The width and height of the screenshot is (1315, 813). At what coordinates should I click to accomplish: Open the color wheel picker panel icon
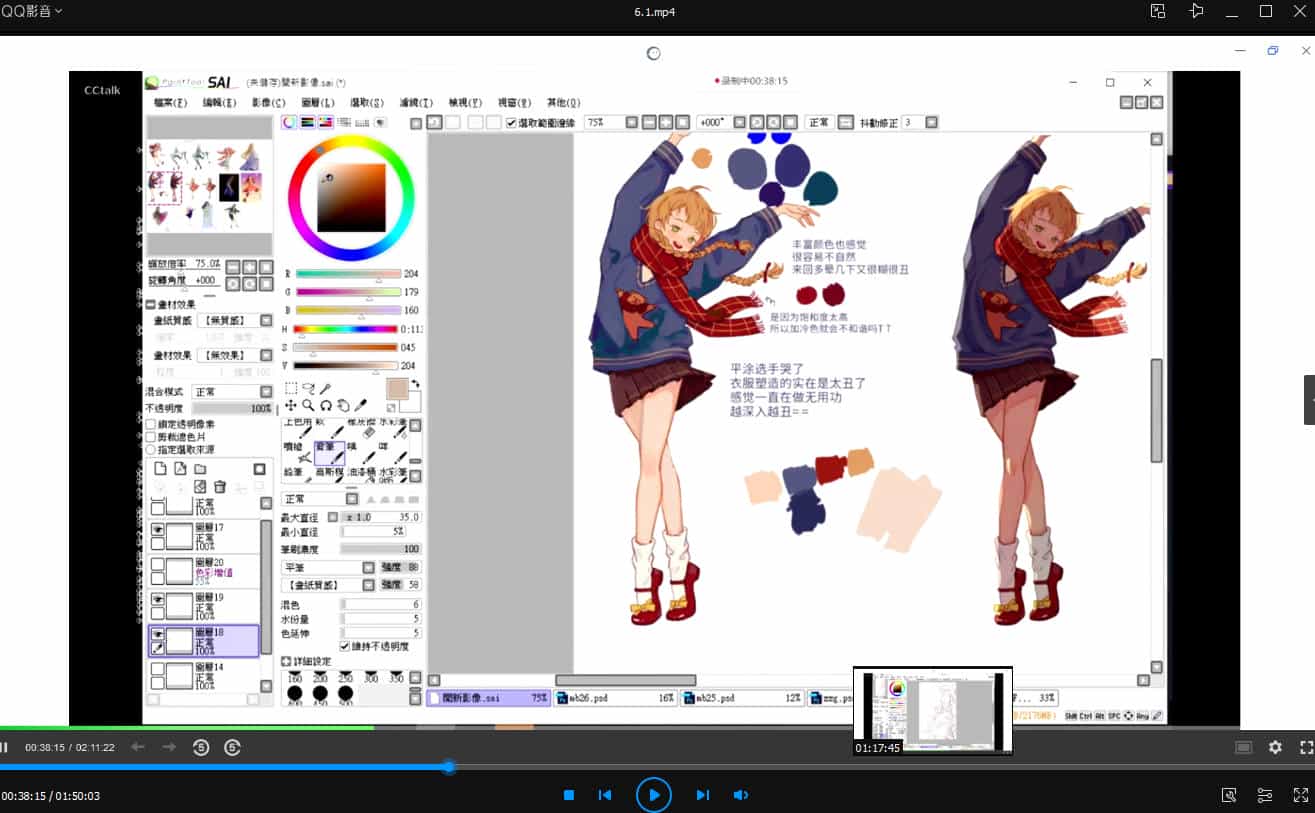click(x=287, y=122)
